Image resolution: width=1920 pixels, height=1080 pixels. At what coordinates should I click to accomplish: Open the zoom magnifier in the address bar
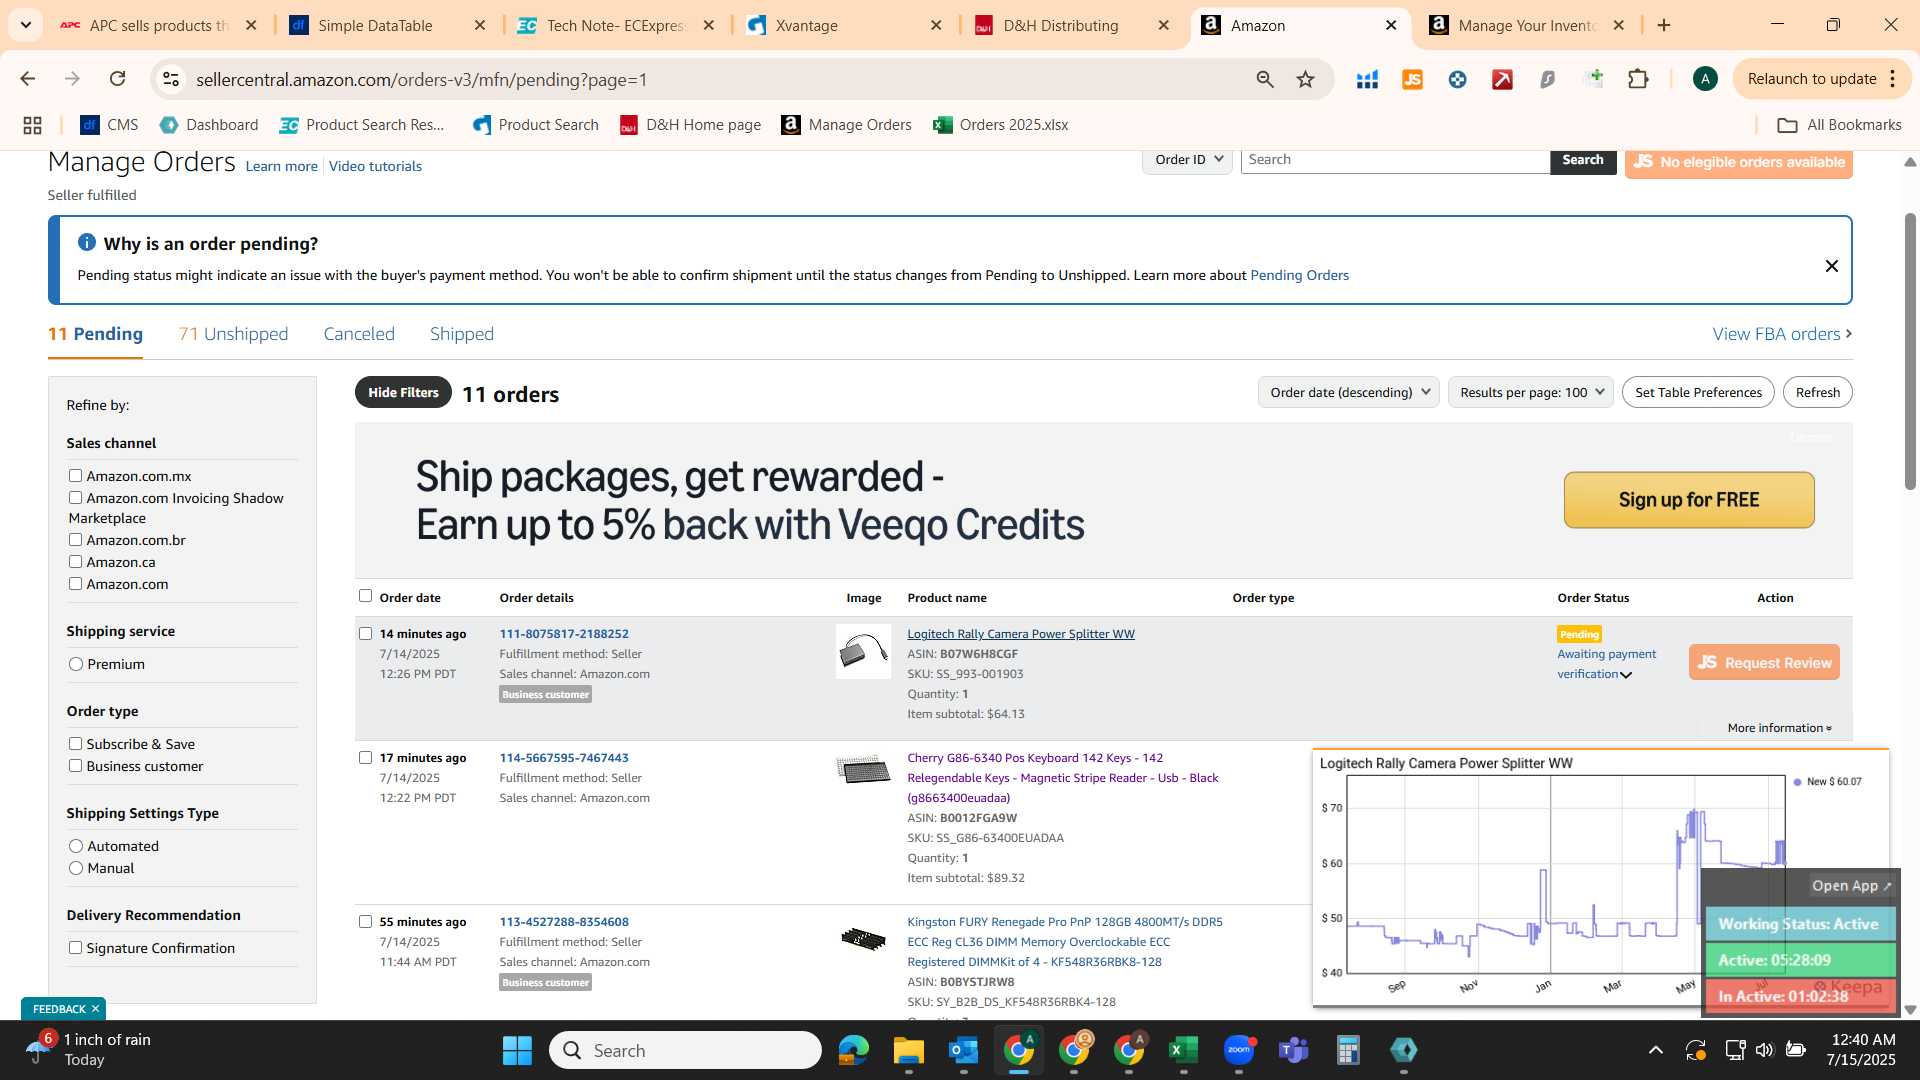[1265, 79]
